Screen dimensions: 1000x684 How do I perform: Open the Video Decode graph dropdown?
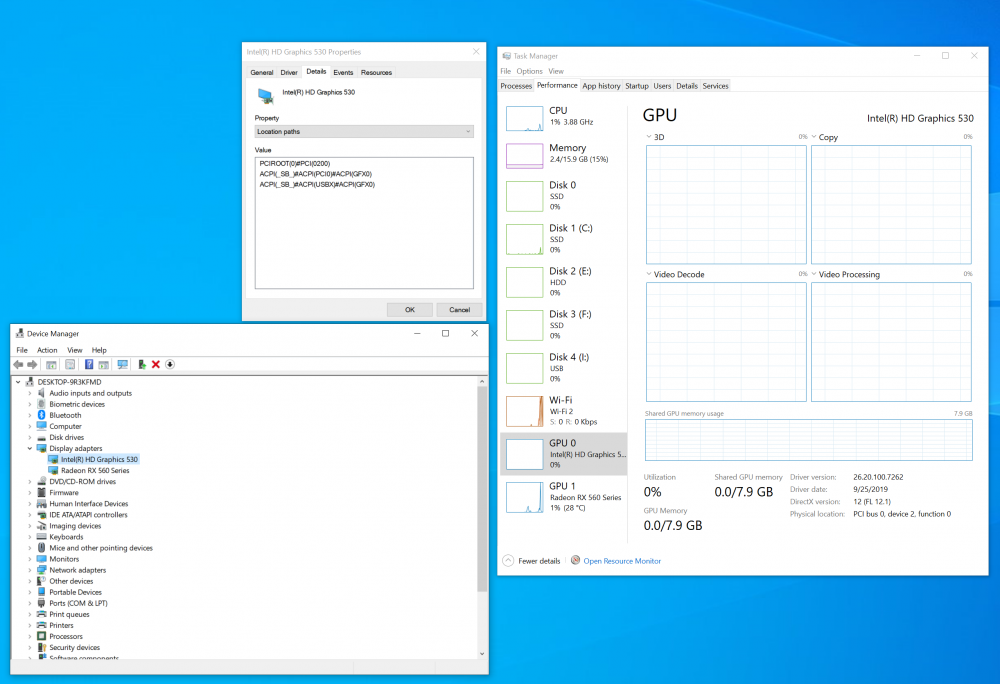(649, 274)
